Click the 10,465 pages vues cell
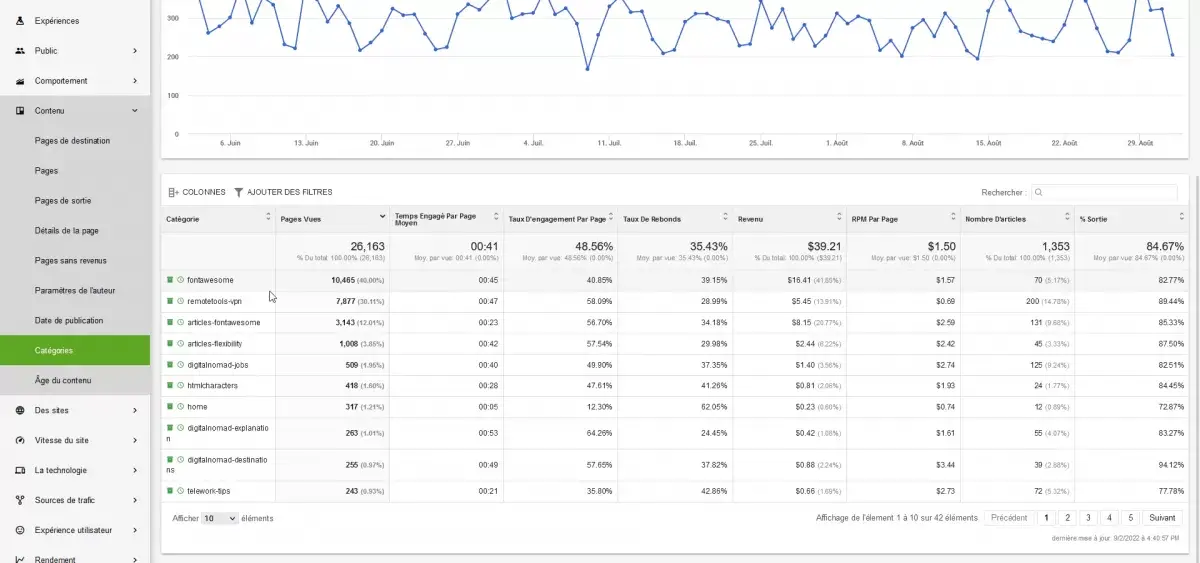The width and height of the screenshot is (1200, 563). click(333, 280)
